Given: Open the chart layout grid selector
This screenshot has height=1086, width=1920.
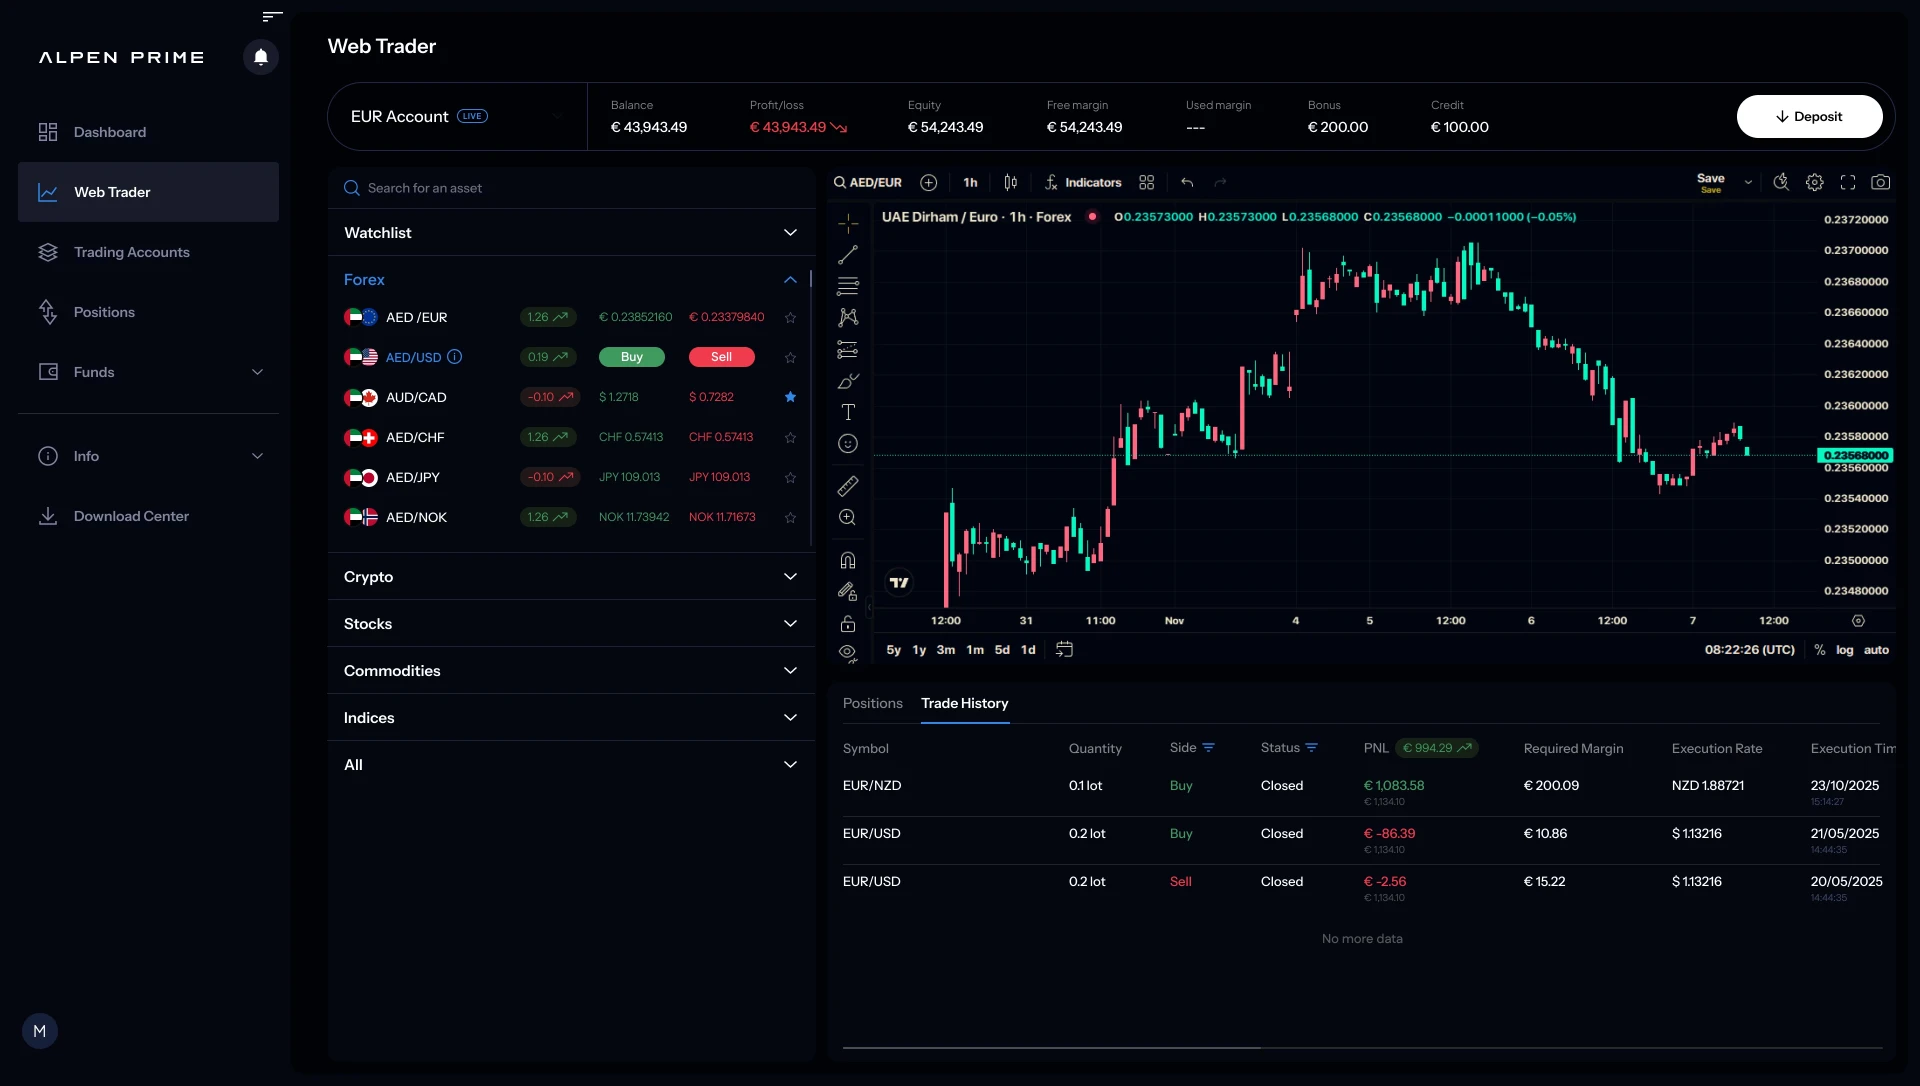Looking at the screenshot, I should pyautogui.click(x=1147, y=183).
